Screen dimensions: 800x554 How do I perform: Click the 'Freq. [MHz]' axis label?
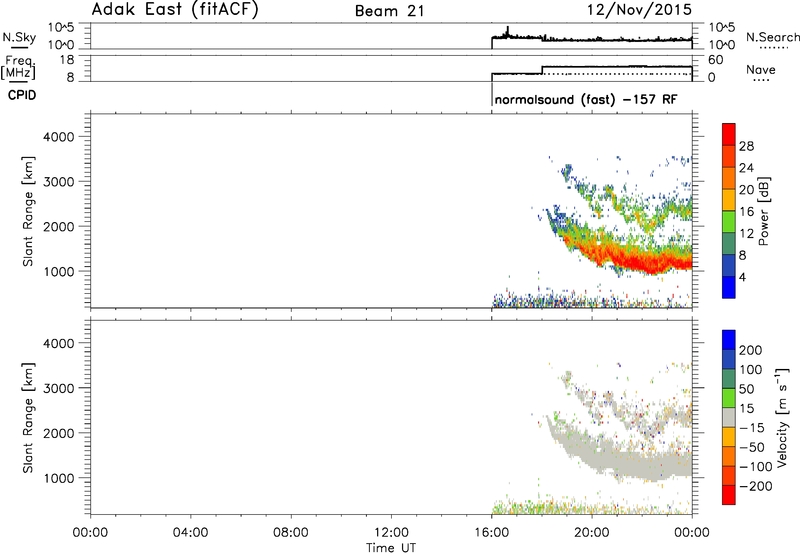18,67
